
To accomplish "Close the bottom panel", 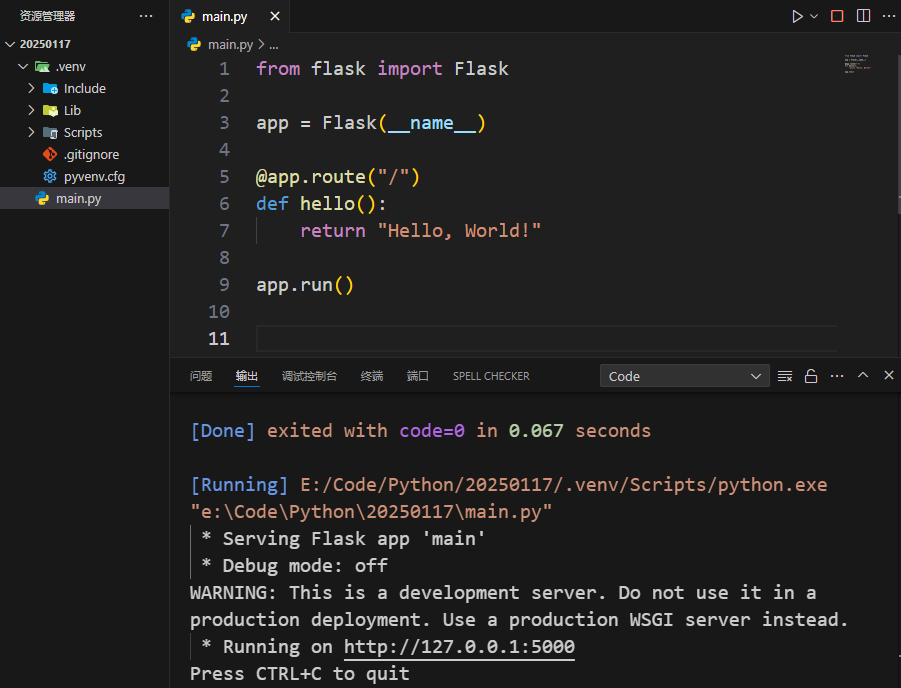I will [888, 375].
